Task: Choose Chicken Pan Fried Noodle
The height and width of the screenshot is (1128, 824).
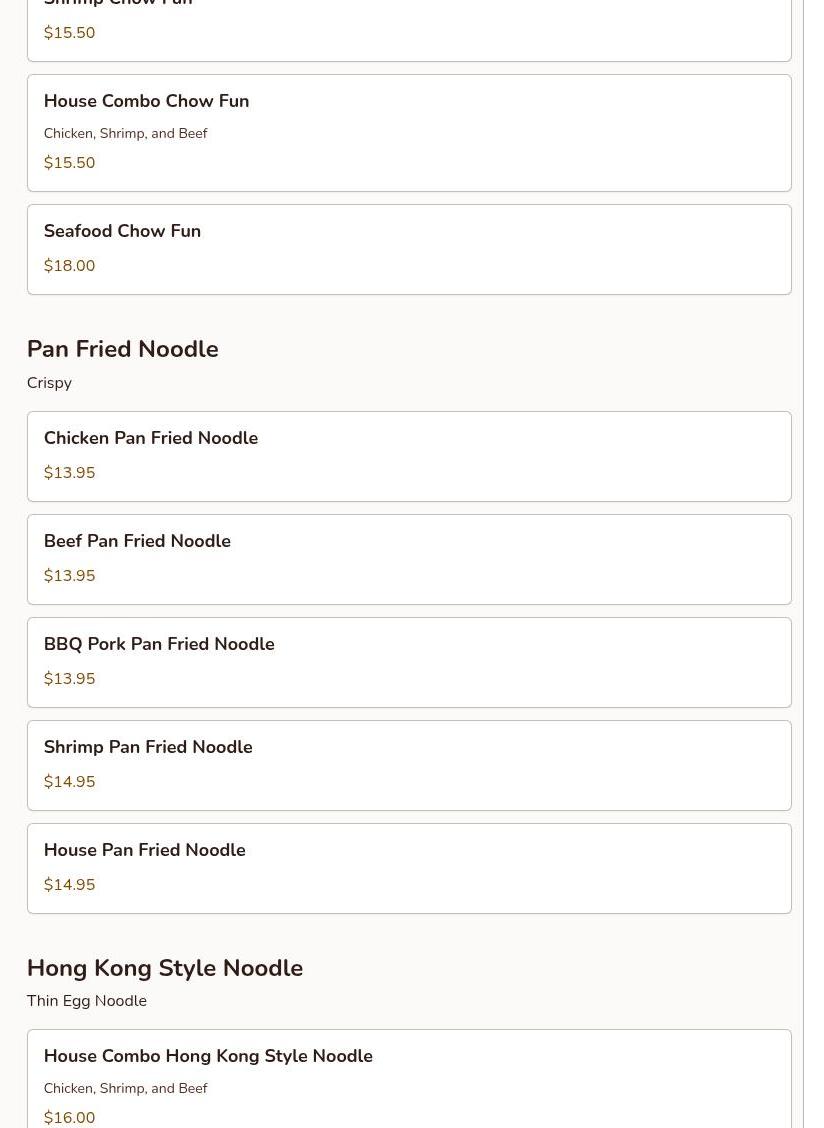Action: [x=409, y=457]
